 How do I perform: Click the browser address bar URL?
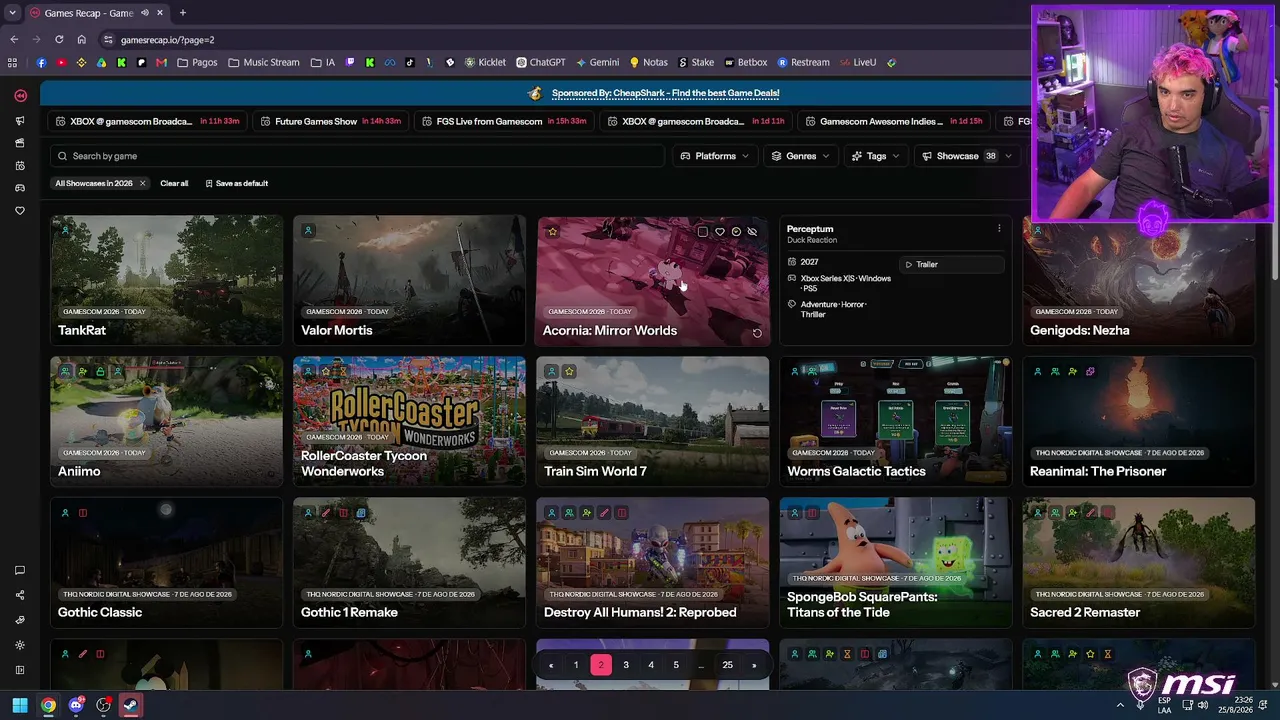pos(167,40)
